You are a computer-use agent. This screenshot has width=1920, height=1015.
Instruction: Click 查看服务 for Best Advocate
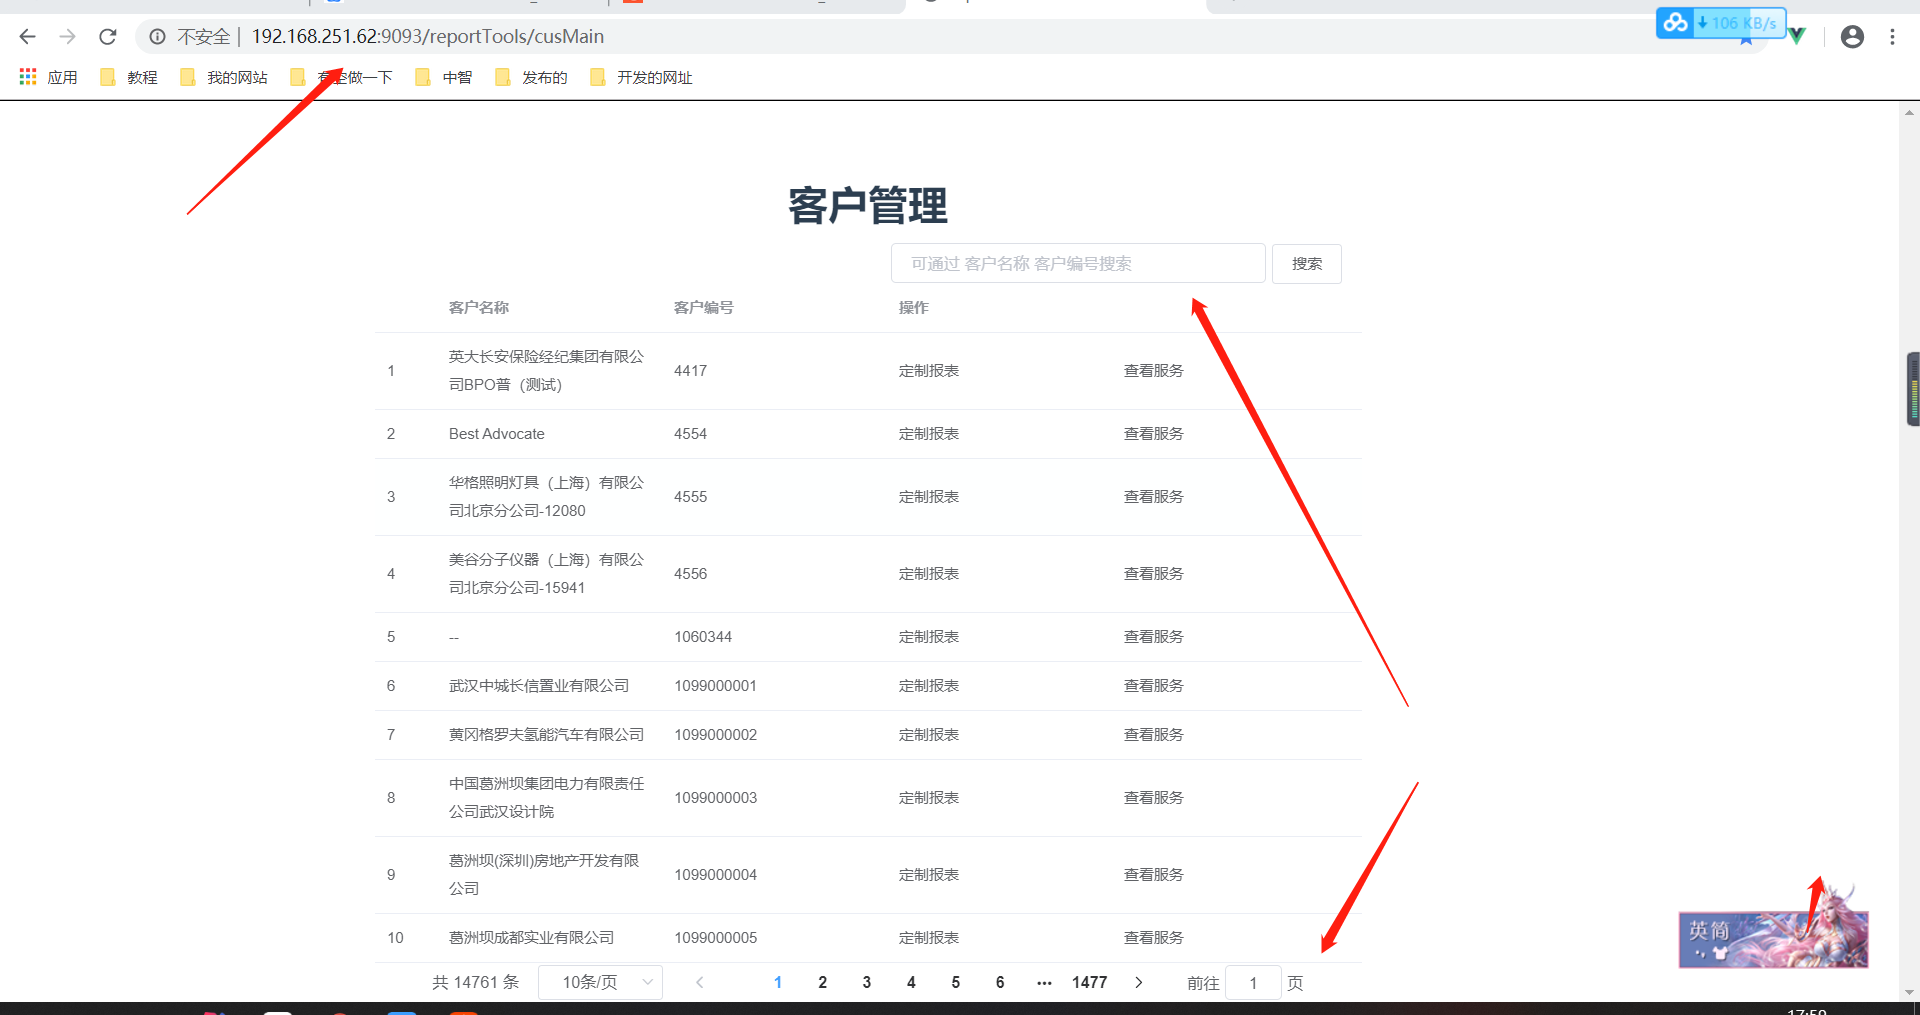pos(1154,434)
